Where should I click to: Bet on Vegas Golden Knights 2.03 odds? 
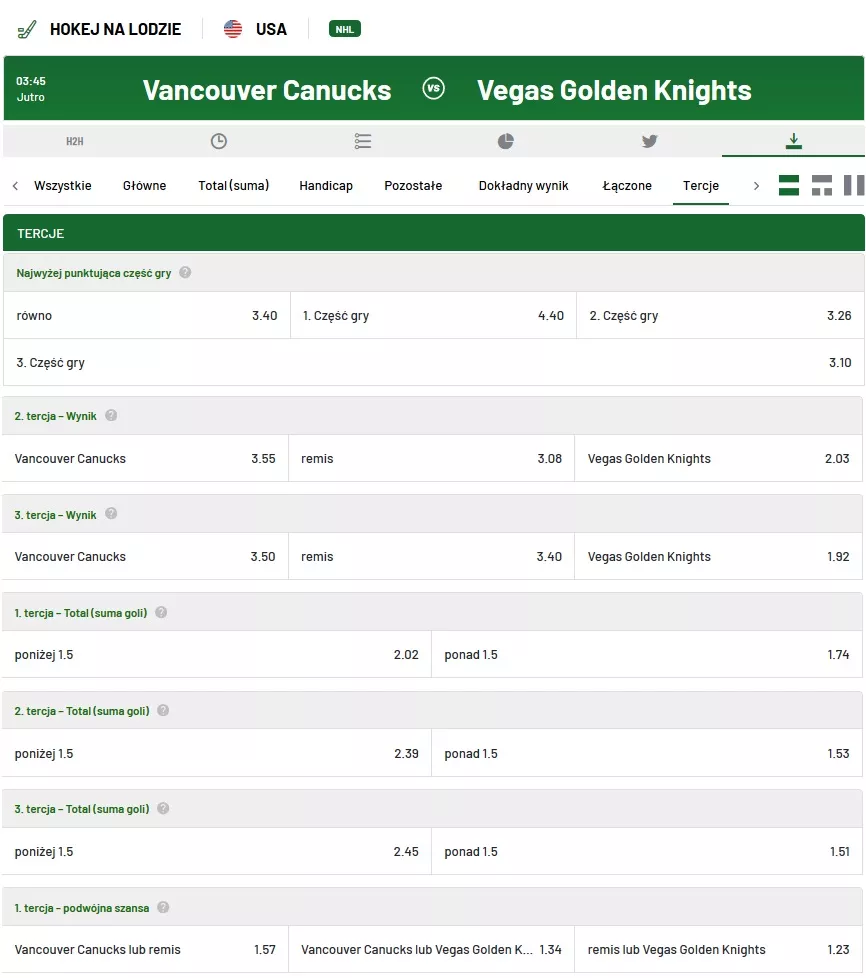(x=718, y=459)
